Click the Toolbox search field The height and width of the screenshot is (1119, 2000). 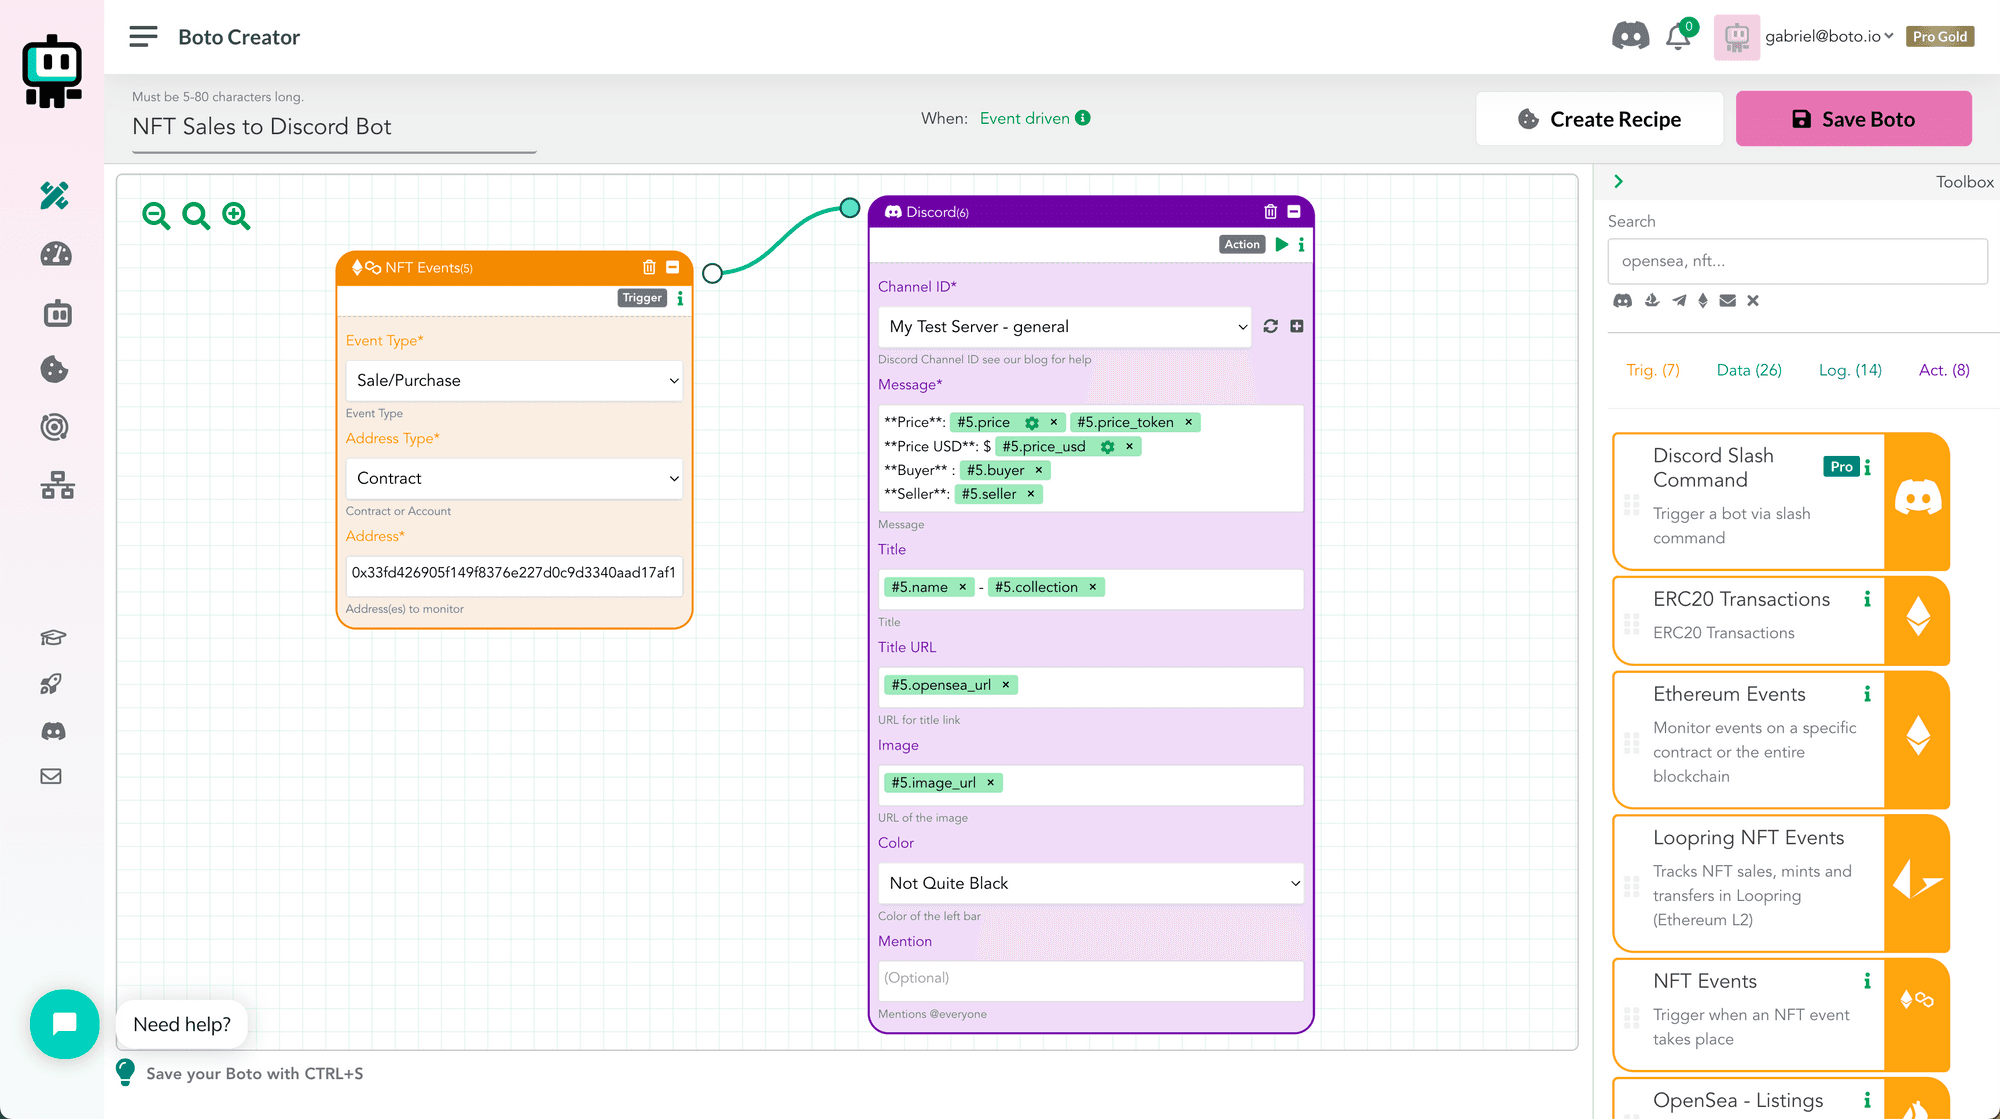[1797, 261]
